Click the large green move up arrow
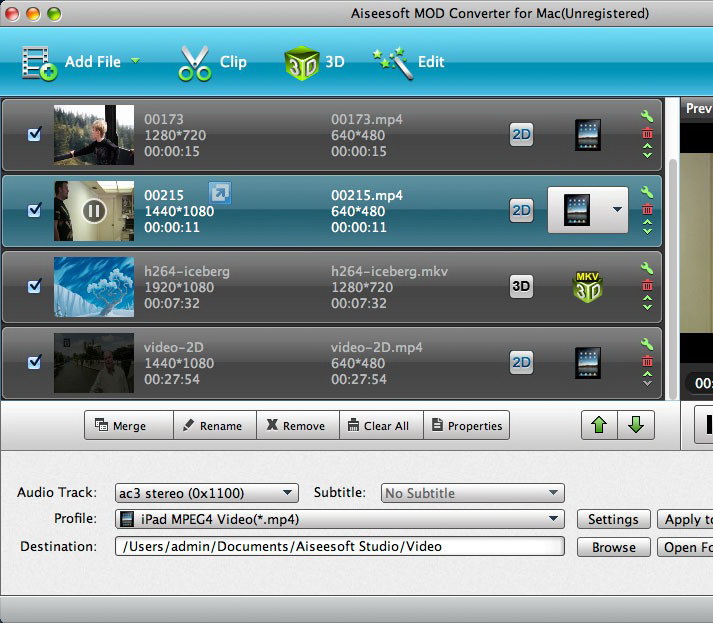The height and width of the screenshot is (623, 713). [x=599, y=425]
